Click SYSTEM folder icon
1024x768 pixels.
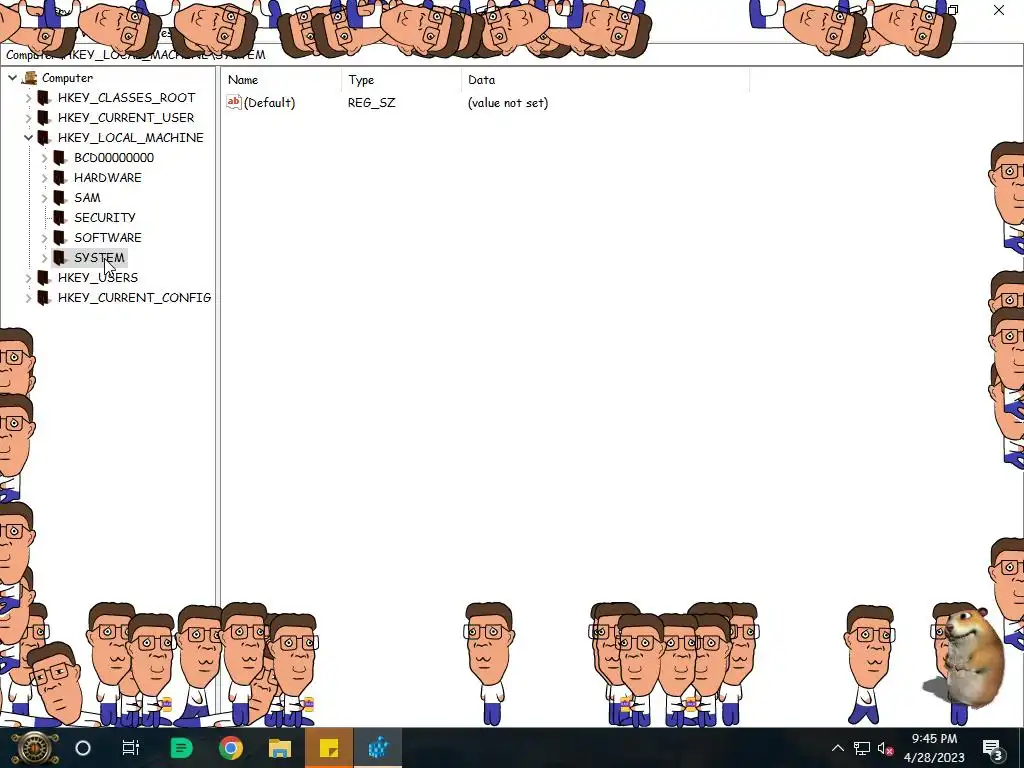tap(59, 258)
